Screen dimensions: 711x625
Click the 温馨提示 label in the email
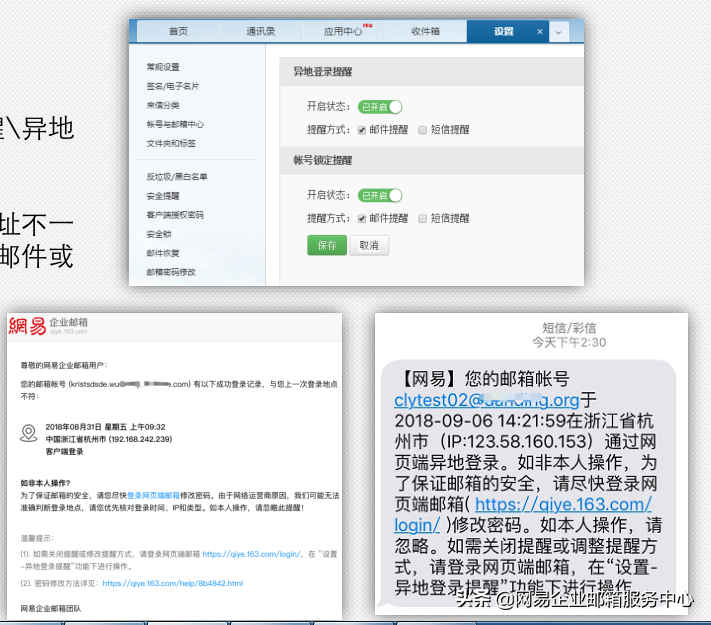pos(37,538)
